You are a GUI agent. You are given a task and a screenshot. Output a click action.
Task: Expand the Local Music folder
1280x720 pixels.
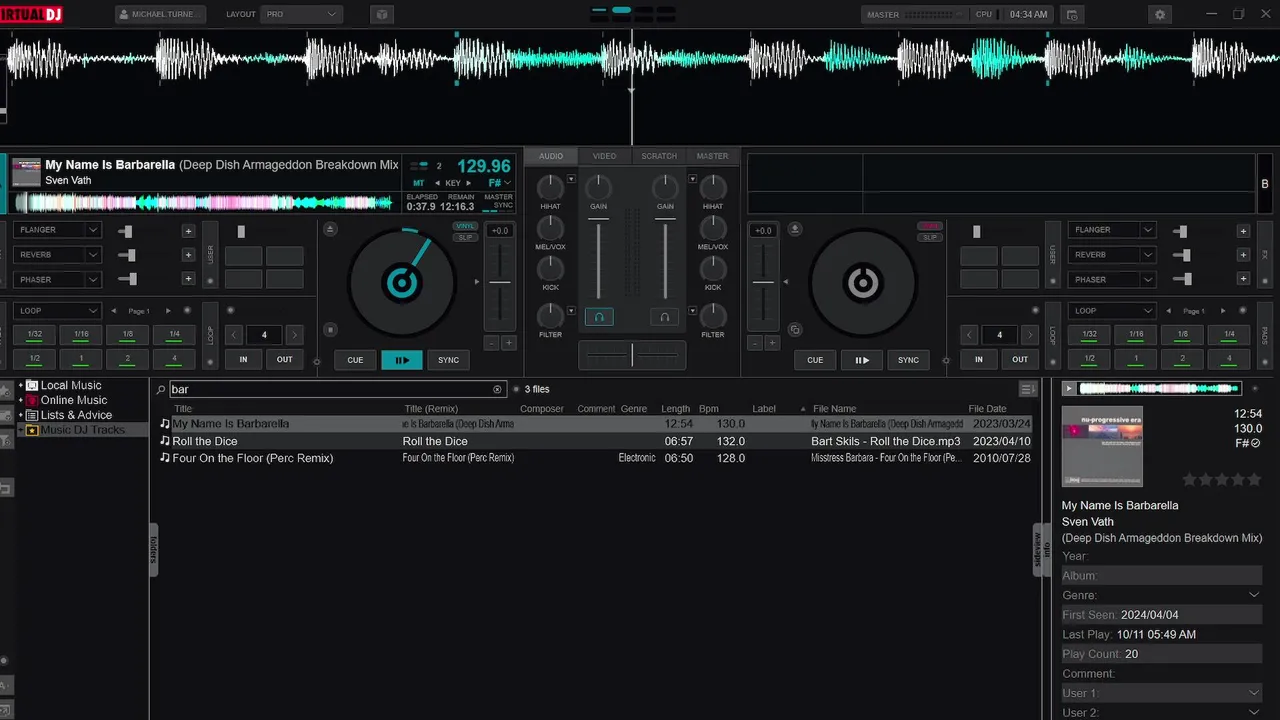[21, 385]
